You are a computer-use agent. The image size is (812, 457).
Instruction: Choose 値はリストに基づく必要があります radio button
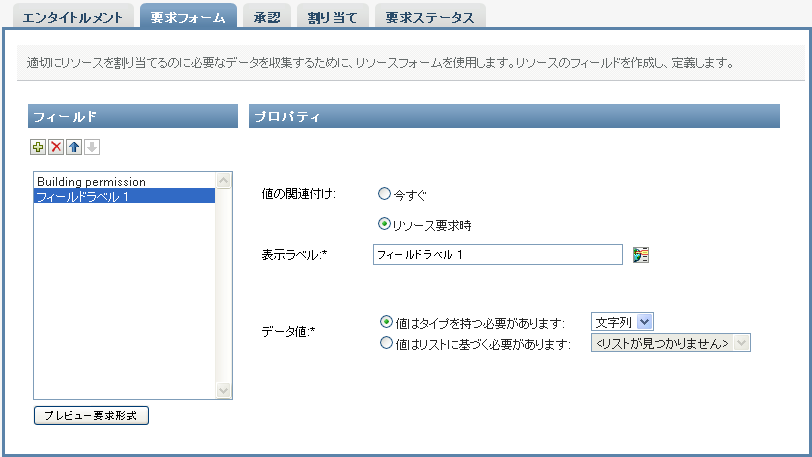pyautogui.click(x=386, y=342)
